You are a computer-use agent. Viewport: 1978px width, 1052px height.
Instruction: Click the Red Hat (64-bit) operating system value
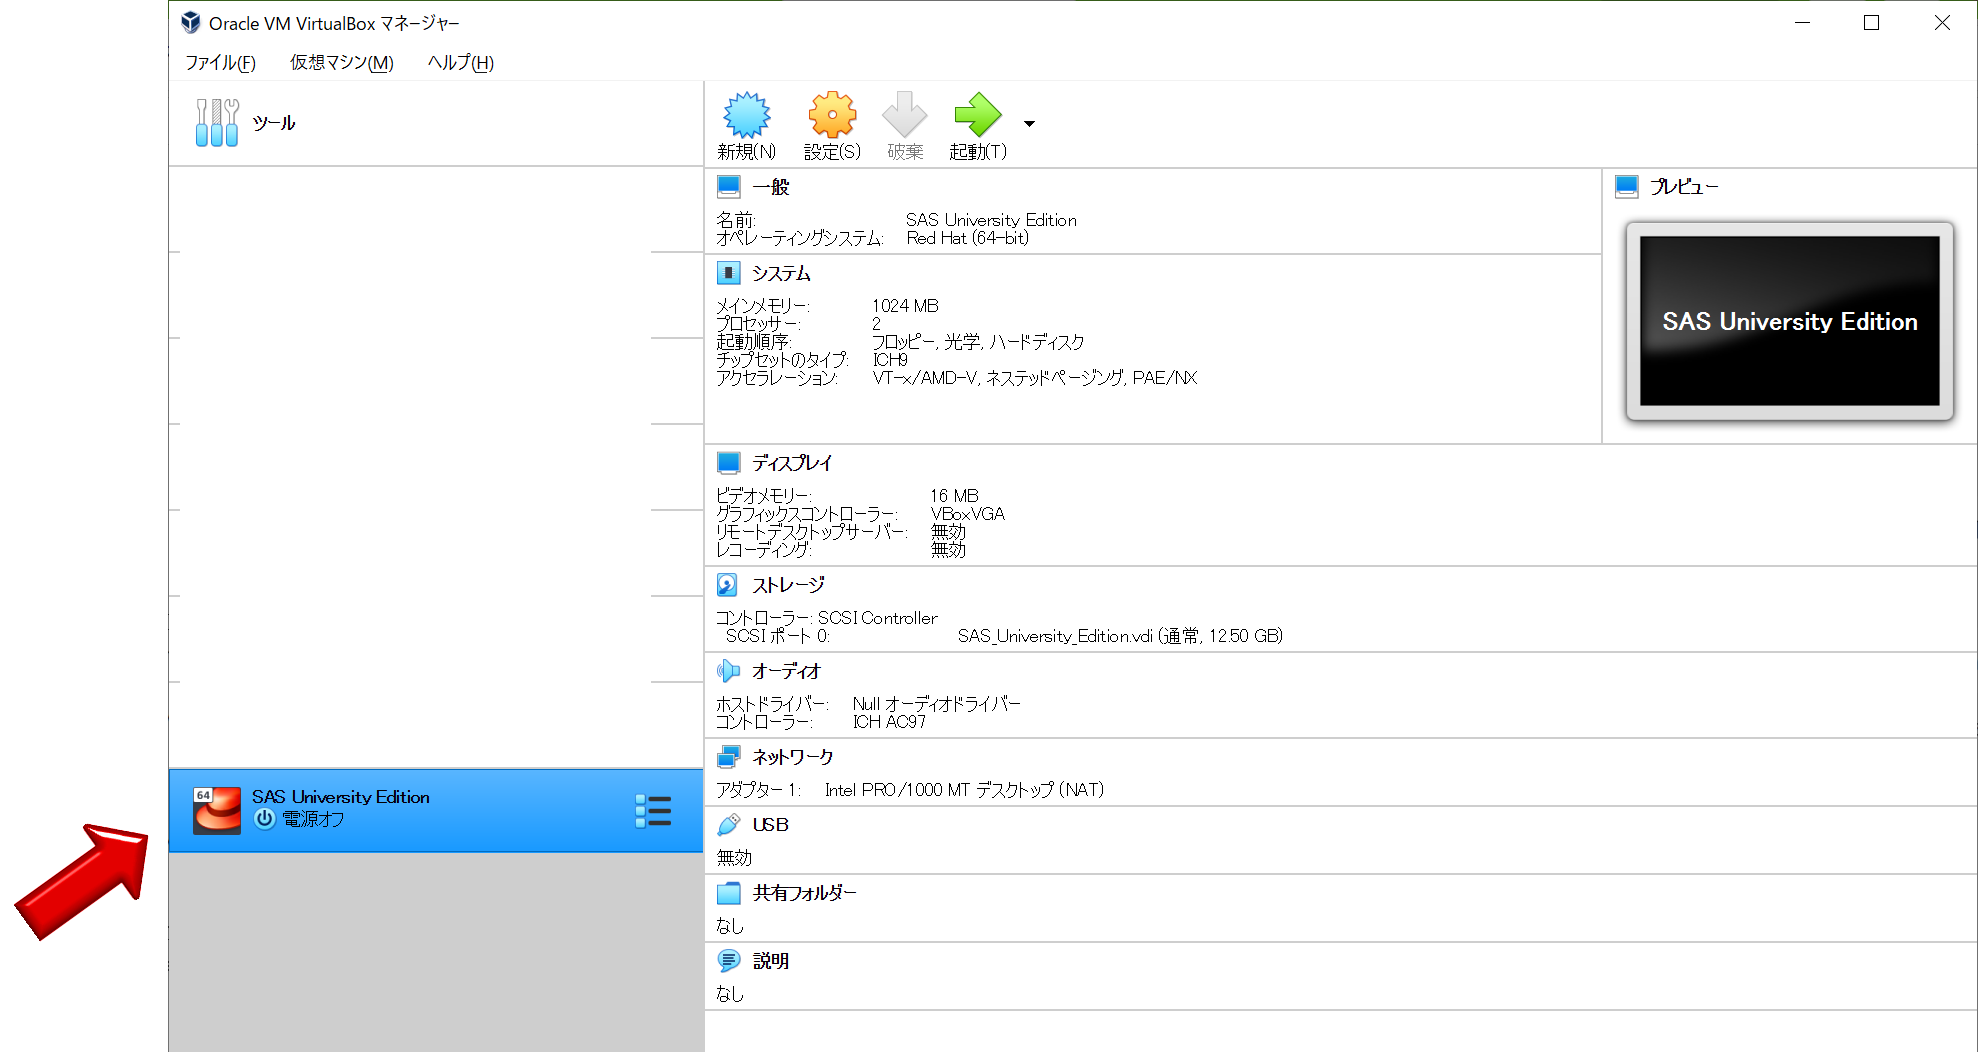click(967, 238)
